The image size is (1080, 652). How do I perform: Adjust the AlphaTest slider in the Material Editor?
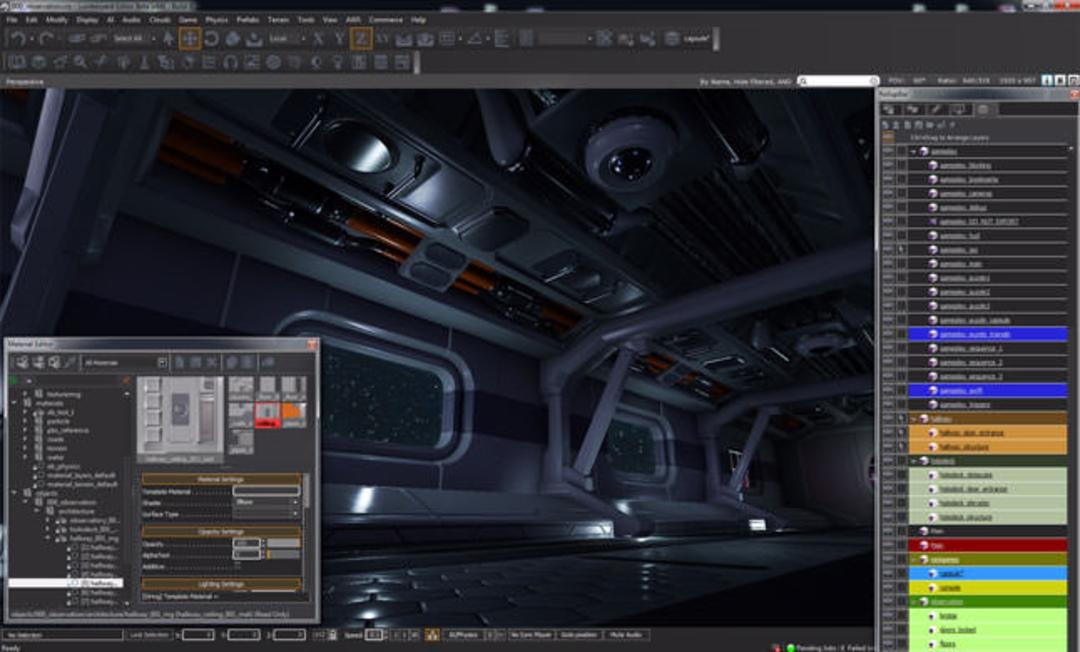[x=283, y=554]
